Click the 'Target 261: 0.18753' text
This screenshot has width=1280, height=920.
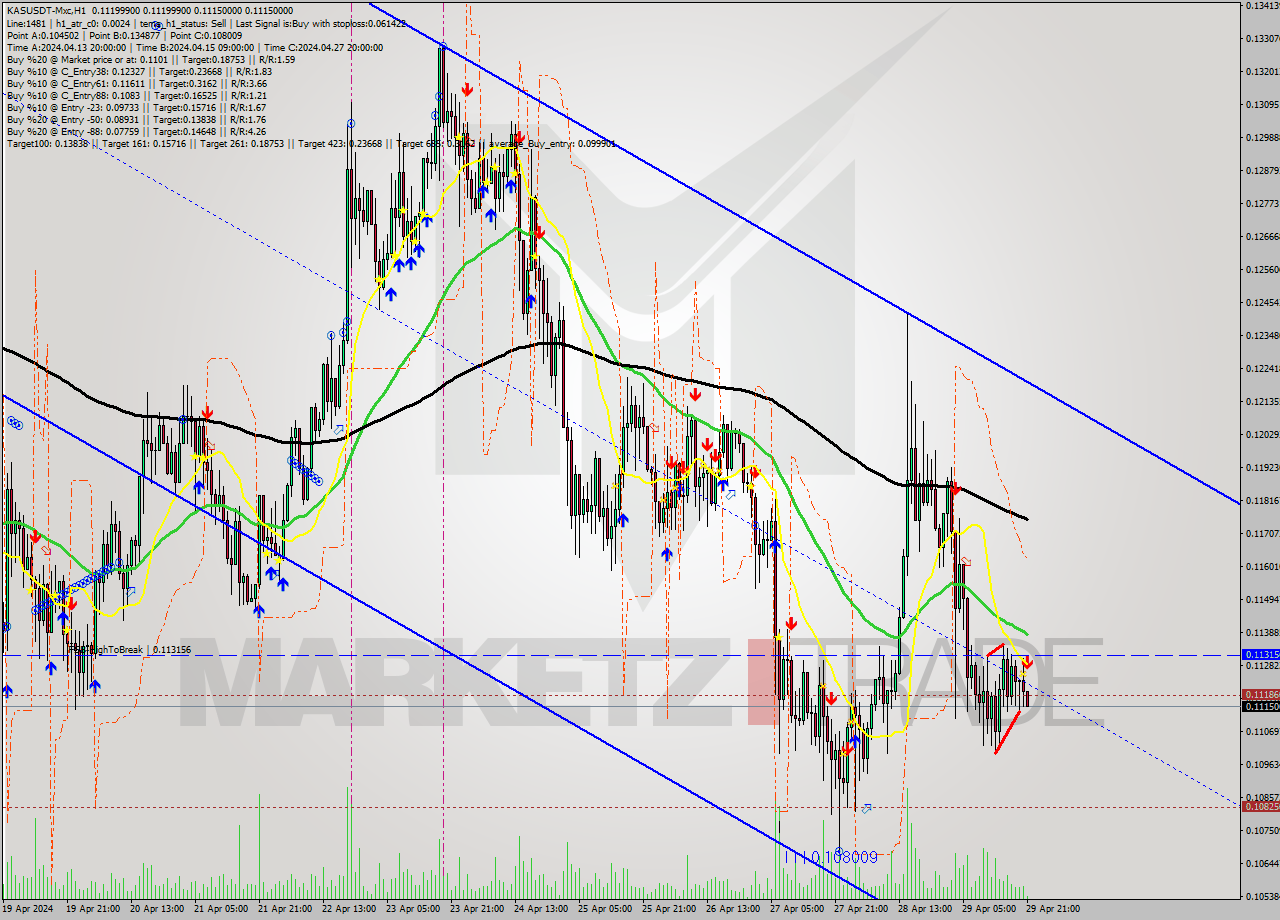click(x=242, y=144)
